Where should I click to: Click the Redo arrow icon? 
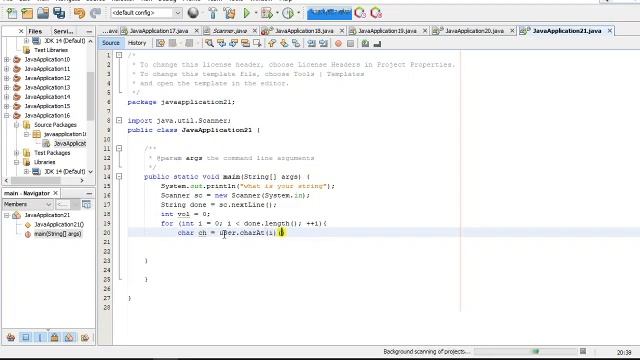tap(96, 13)
